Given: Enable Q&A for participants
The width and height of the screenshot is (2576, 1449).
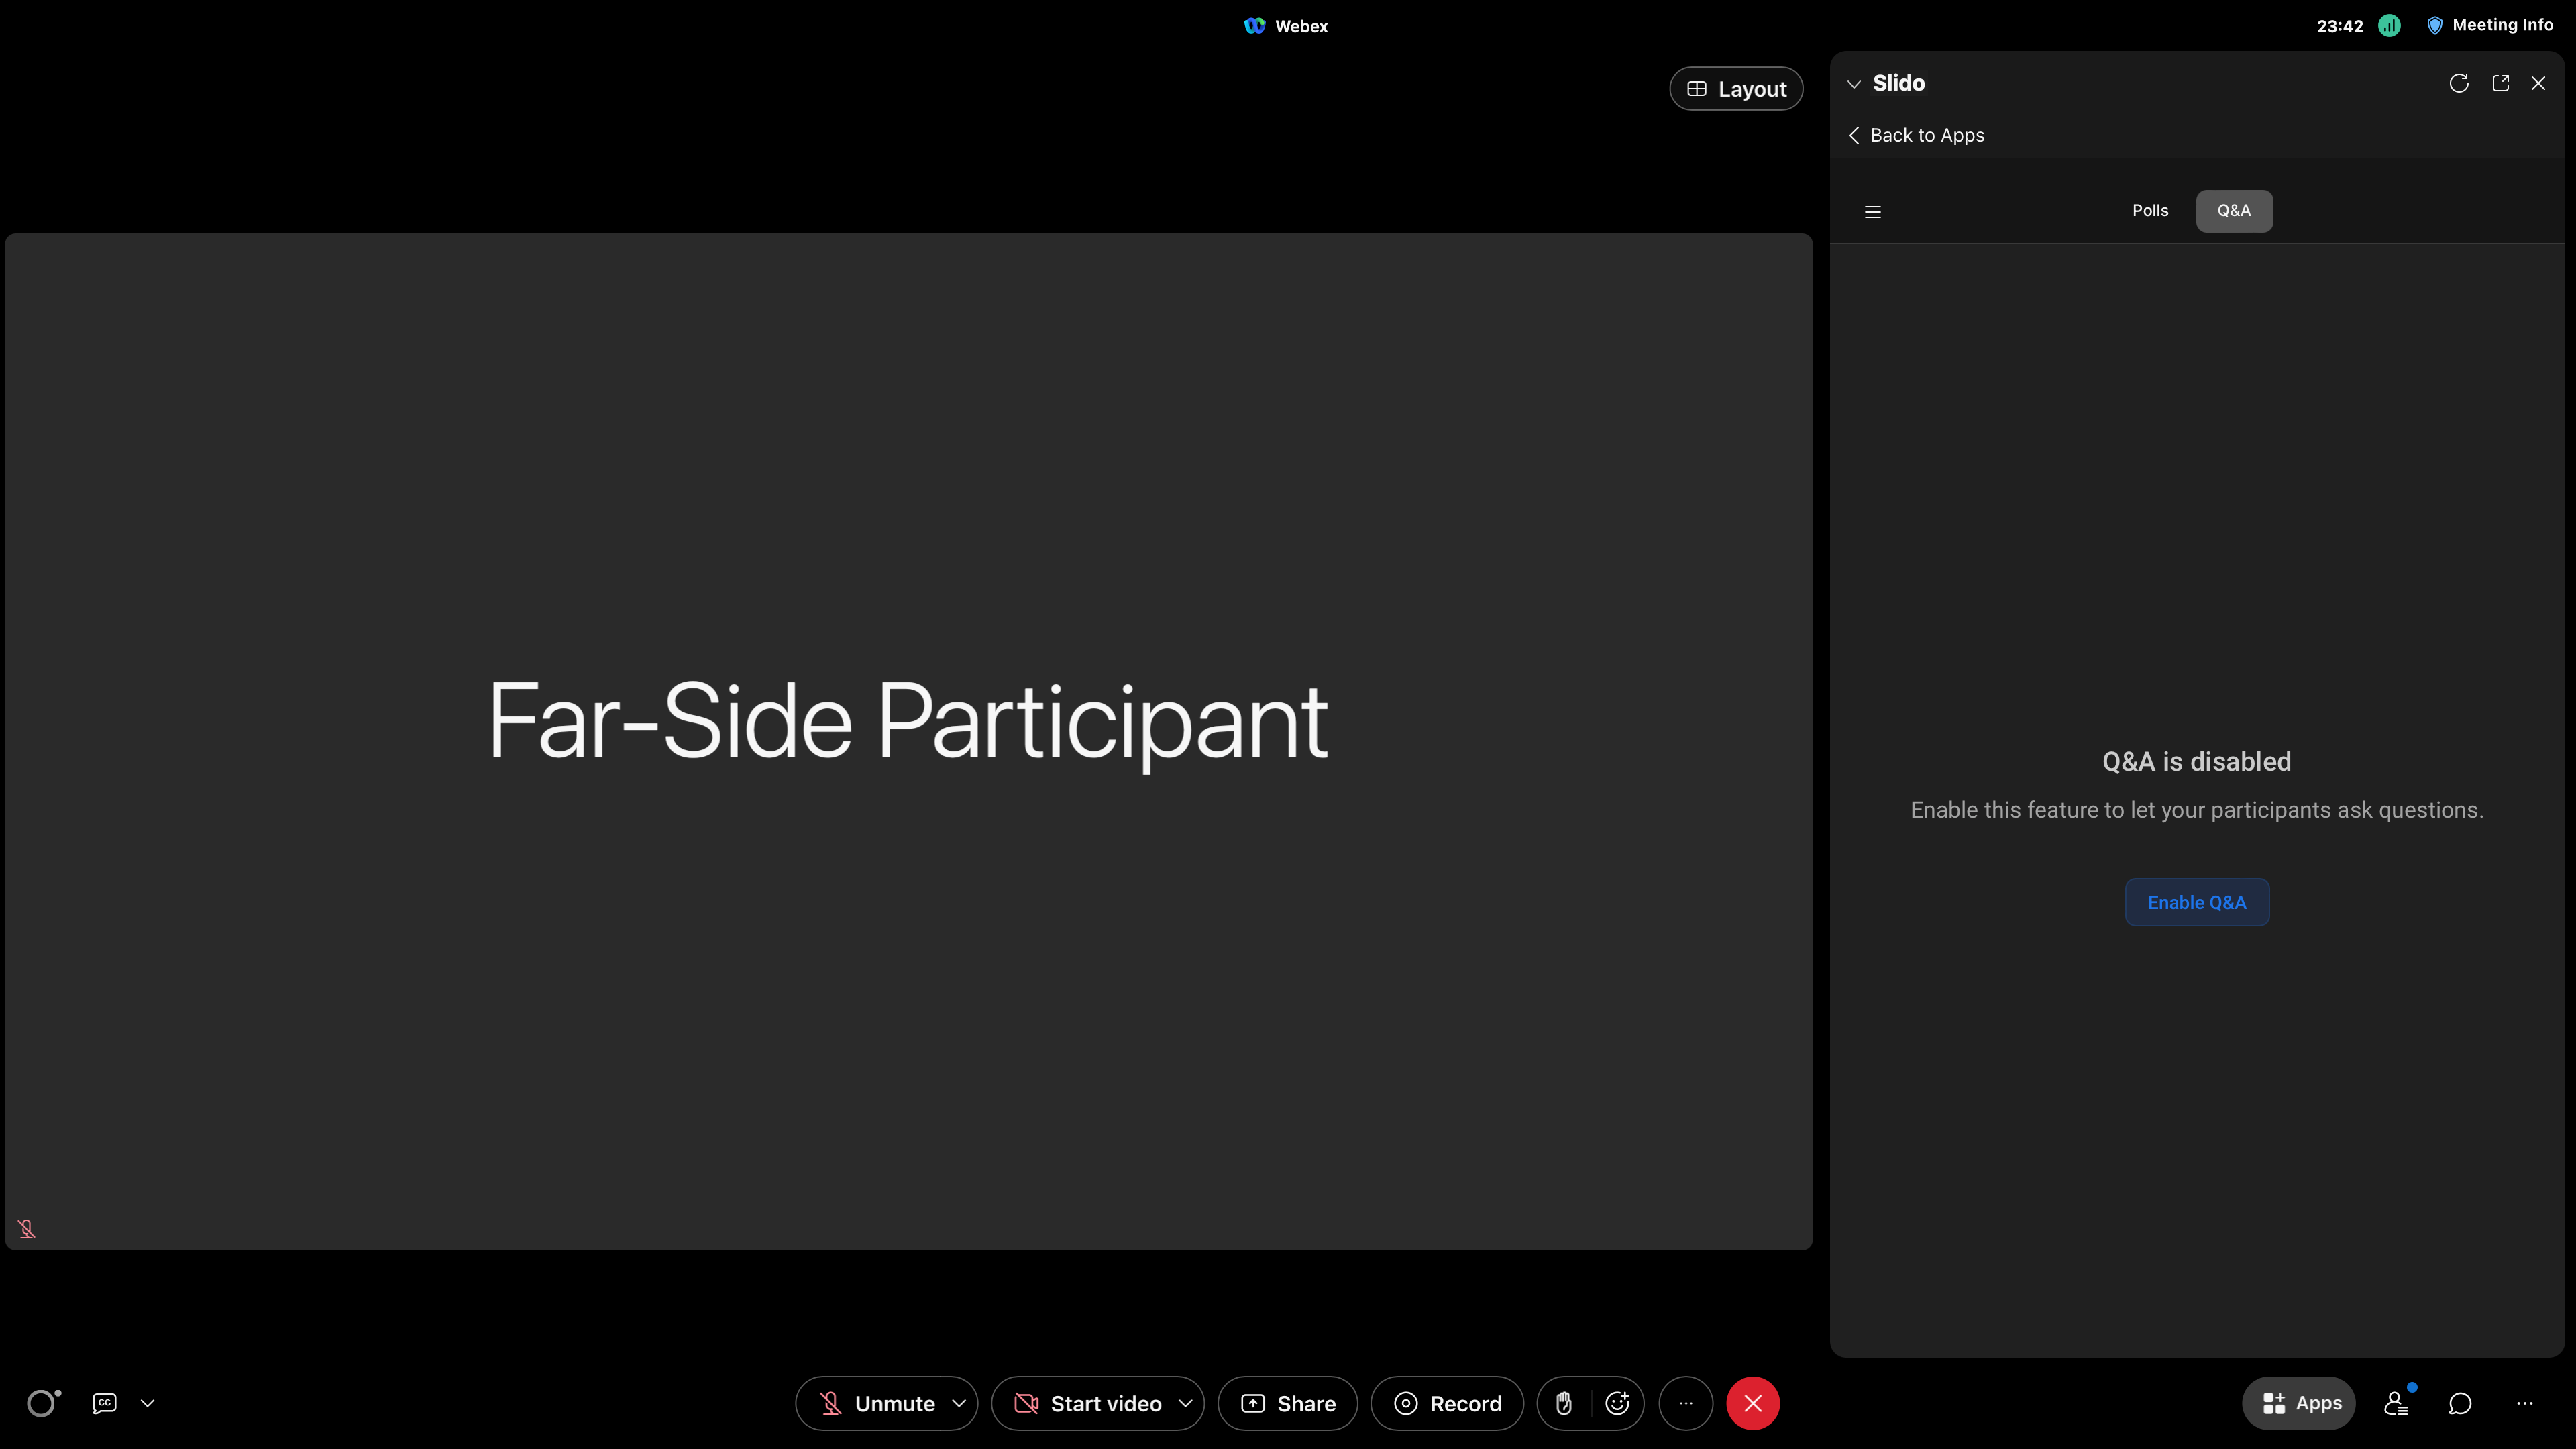Looking at the screenshot, I should tap(2196, 902).
